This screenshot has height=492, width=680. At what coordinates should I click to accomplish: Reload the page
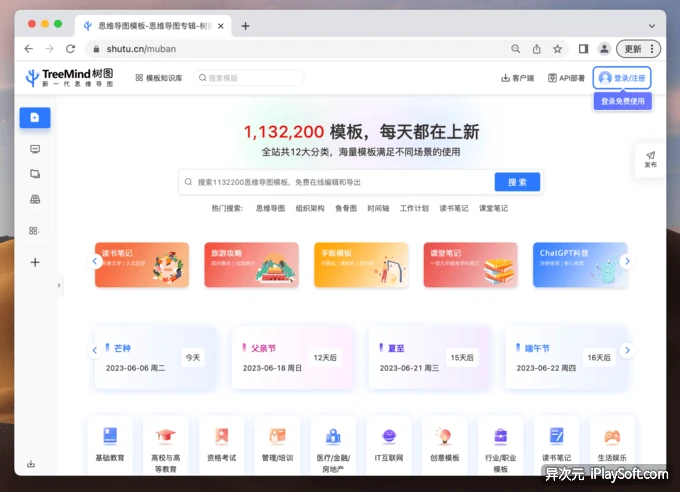pos(70,49)
